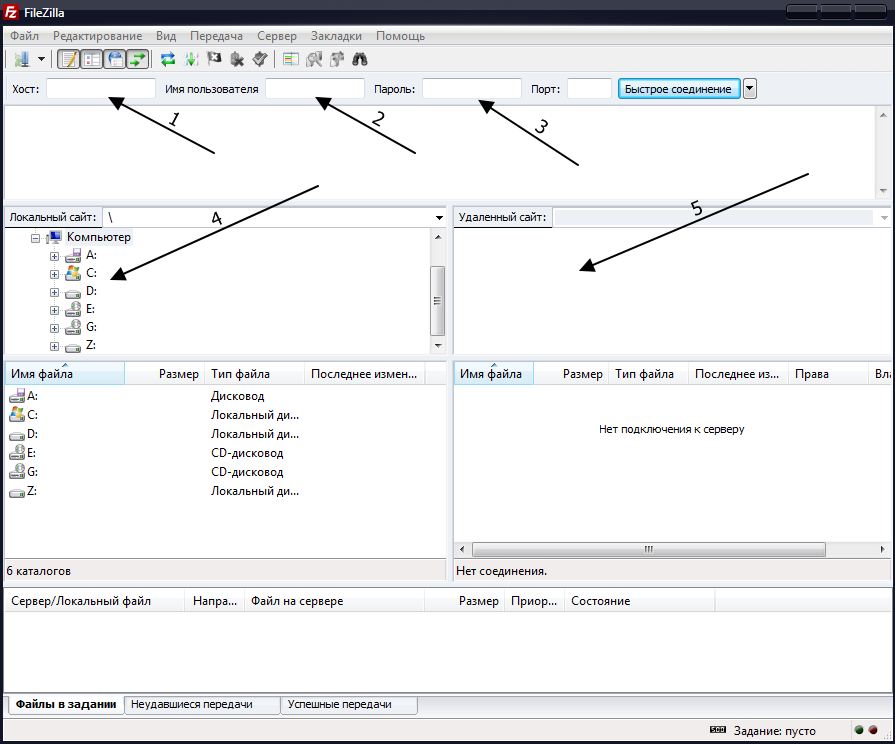Expand the D: drive tree node
895x744 pixels.
pos(54,292)
